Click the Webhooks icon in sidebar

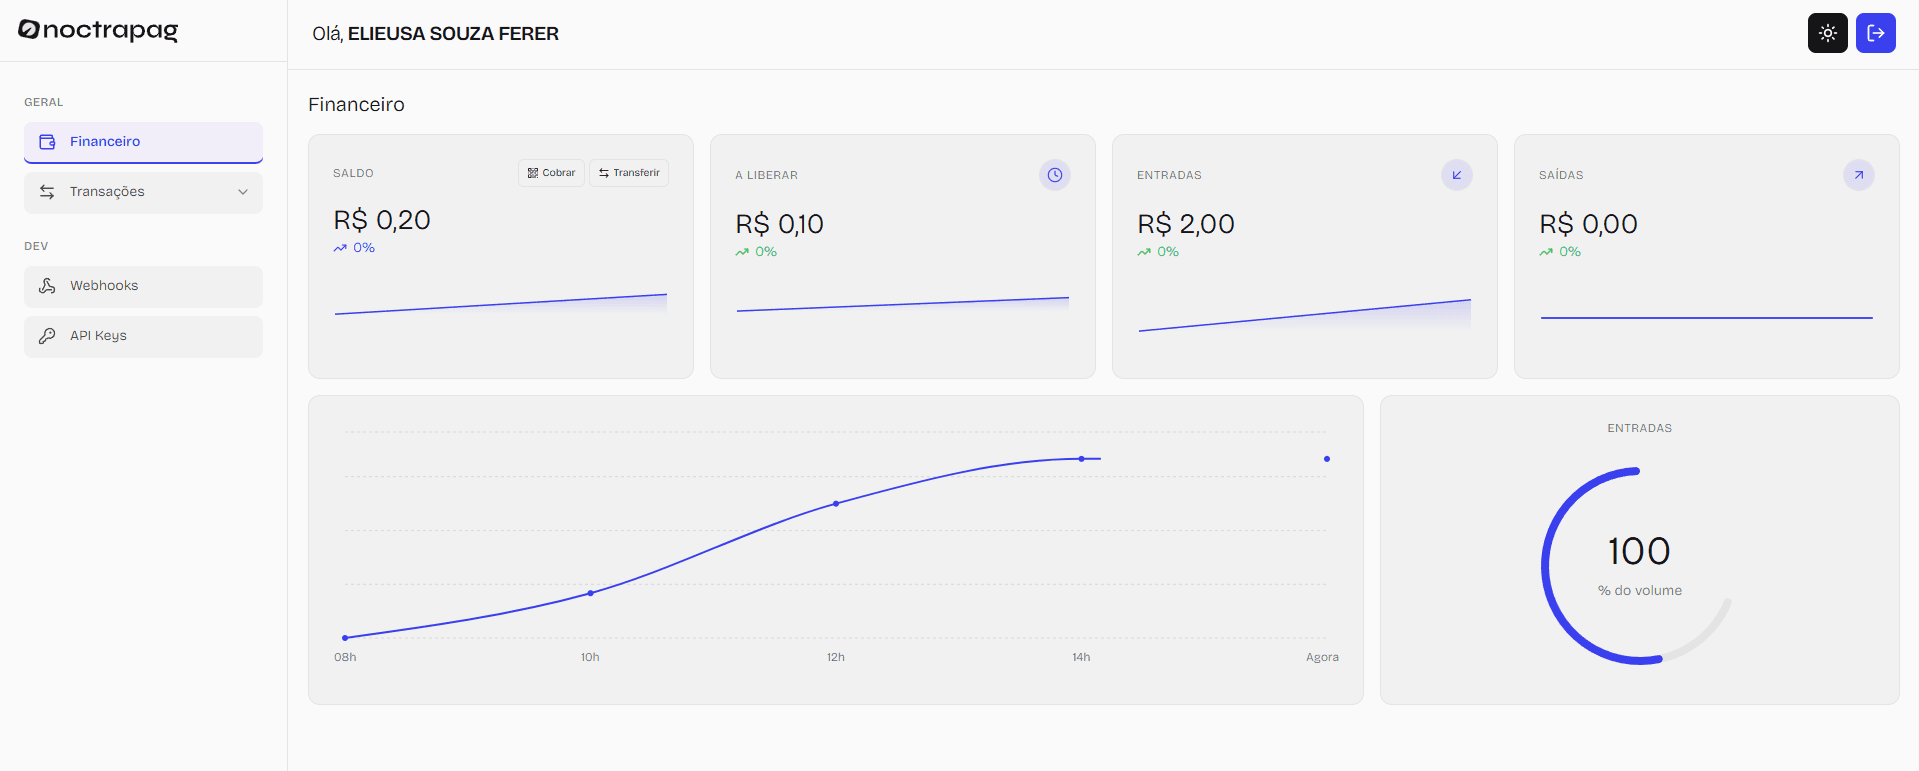point(47,286)
